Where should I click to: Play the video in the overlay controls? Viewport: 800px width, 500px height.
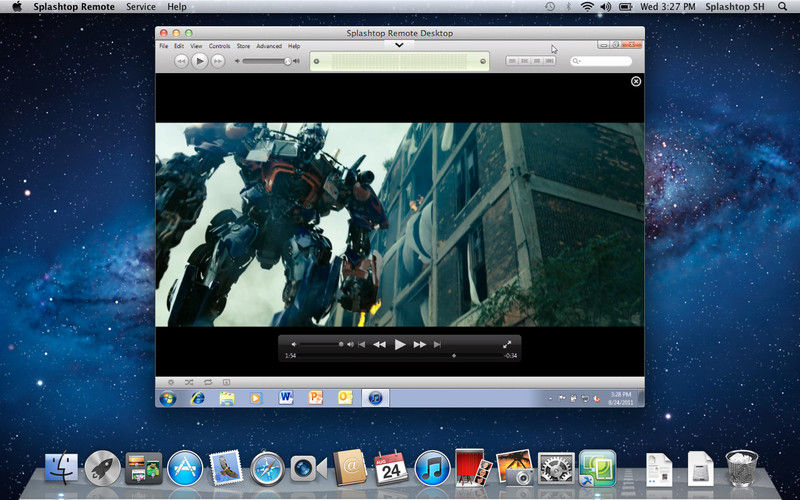point(400,345)
